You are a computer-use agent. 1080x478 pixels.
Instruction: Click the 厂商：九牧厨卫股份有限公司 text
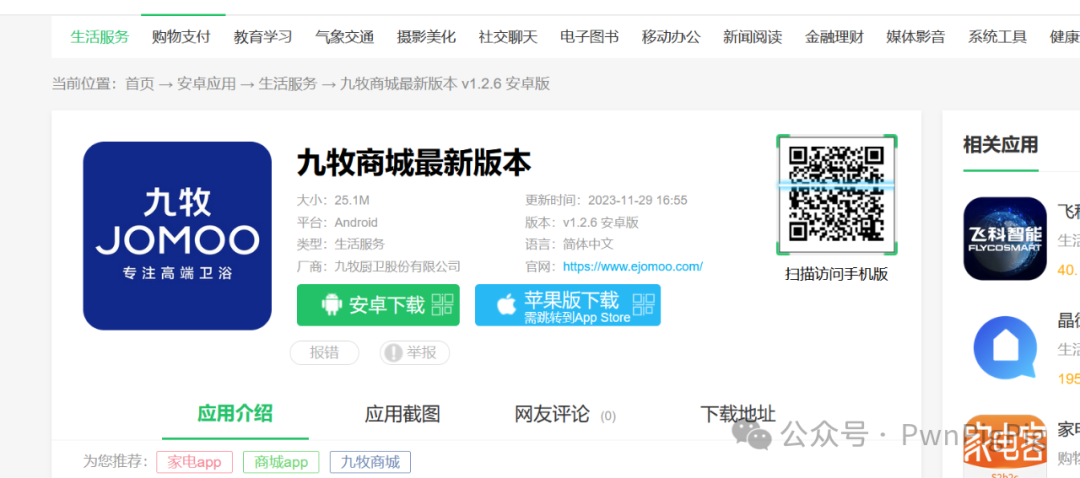(379, 266)
